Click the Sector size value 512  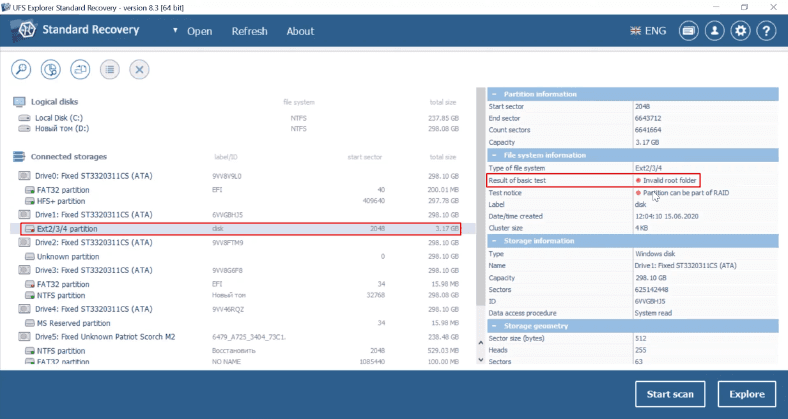pyautogui.click(x=640, y=338)
